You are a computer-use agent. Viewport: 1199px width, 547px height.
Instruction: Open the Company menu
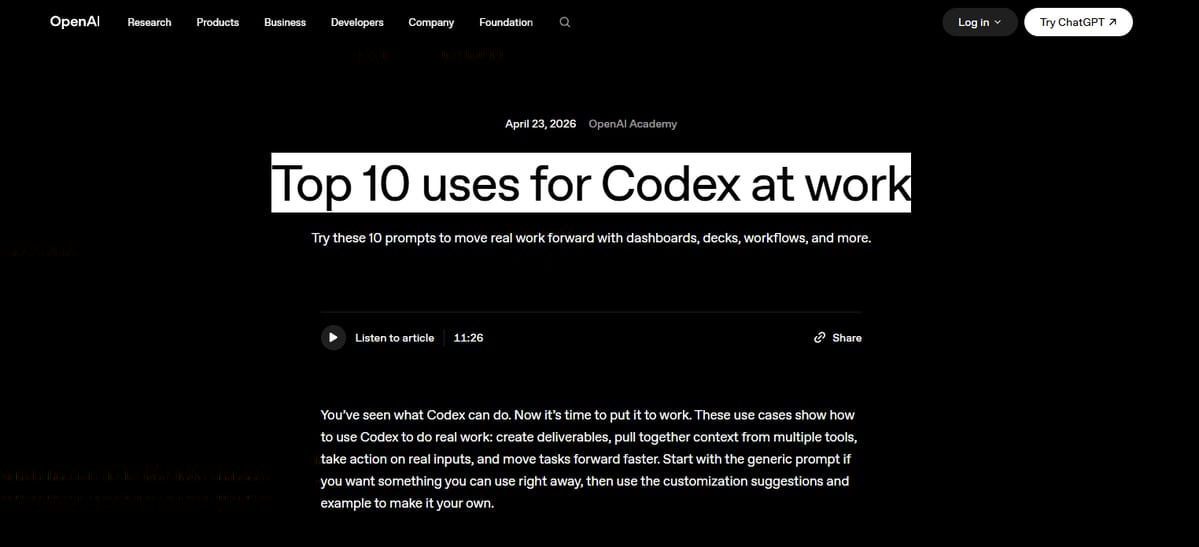click(x=431, y=22)
